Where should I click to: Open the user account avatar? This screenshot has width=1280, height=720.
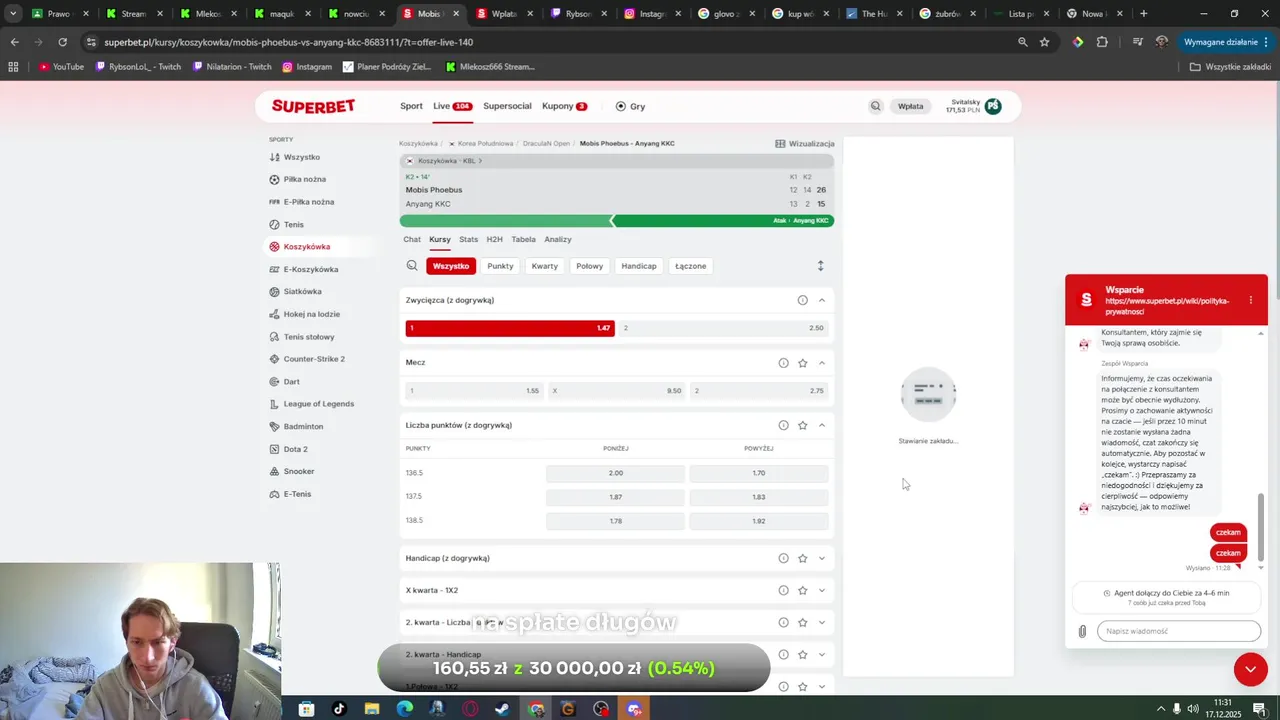click(x=993, y=106)
